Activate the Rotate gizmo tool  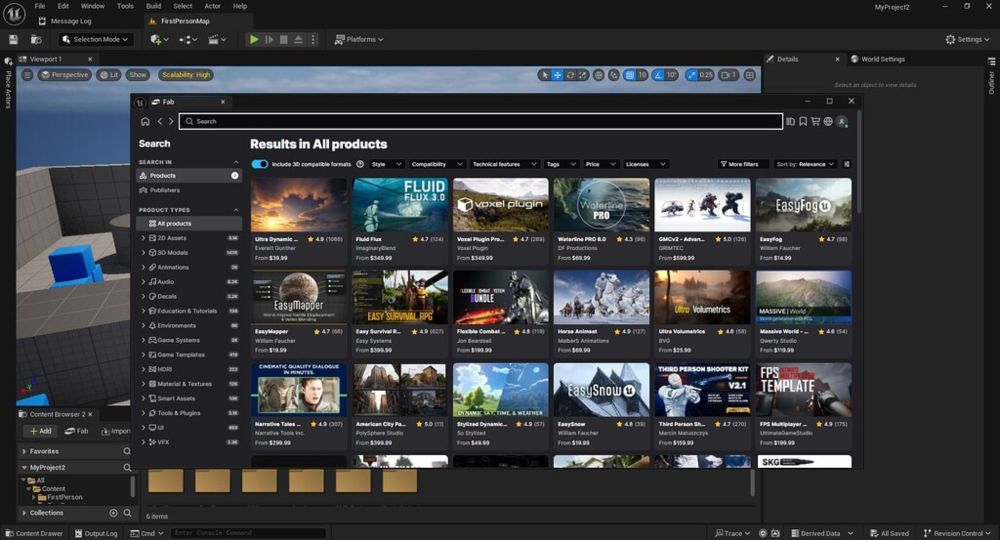click(570, 75)
